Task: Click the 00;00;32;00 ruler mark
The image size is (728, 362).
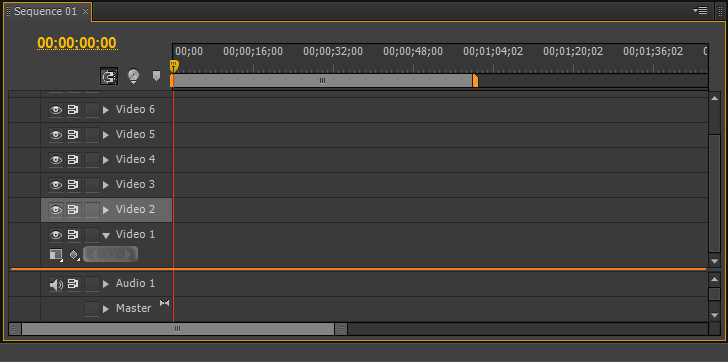Action: [333, 52]
